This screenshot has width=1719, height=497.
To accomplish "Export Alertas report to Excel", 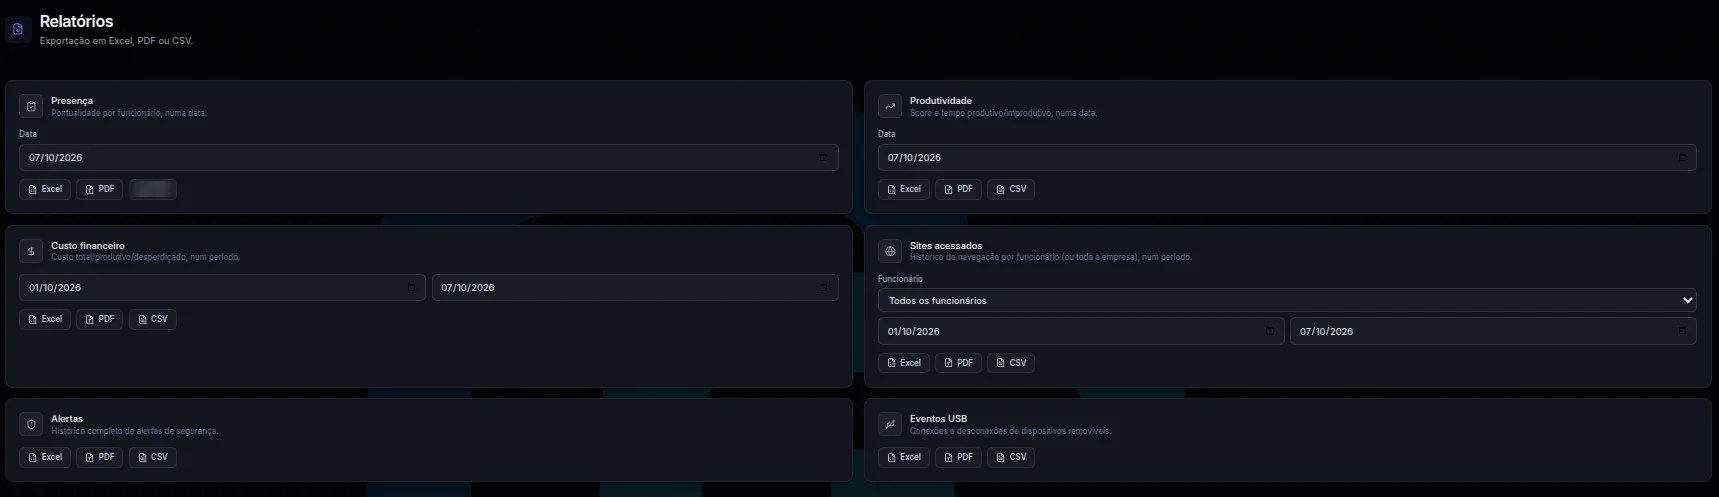I will point(45,457).
